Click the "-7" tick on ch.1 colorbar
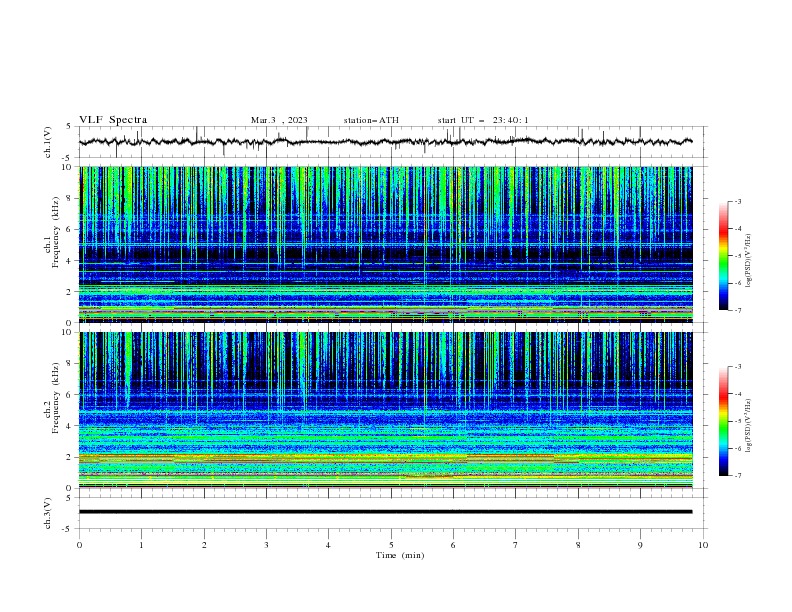The height and width of the screenshot is (612, 792). (x=737, y=310)
